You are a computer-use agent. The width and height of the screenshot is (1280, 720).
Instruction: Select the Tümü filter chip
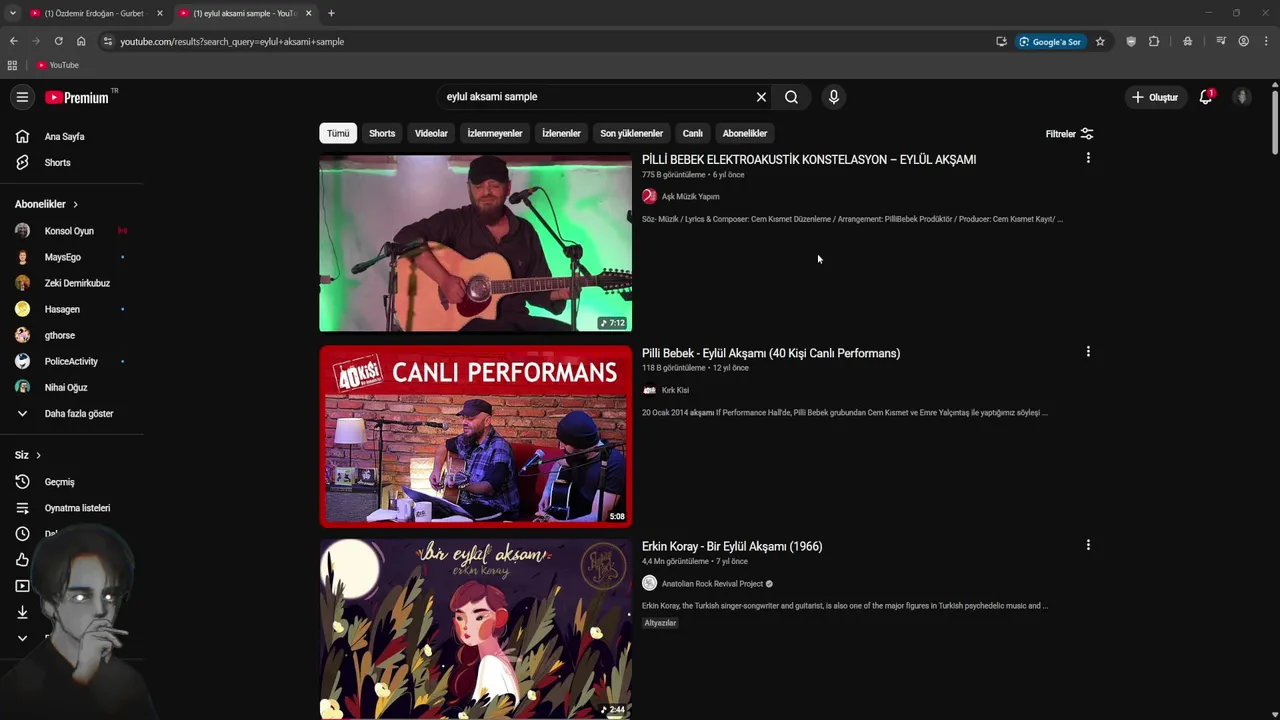point(338,133)
